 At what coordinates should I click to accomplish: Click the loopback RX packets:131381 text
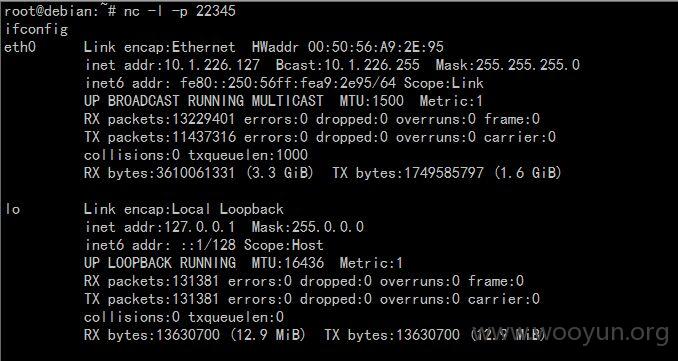pyautogui.click(x=152, y=281)
